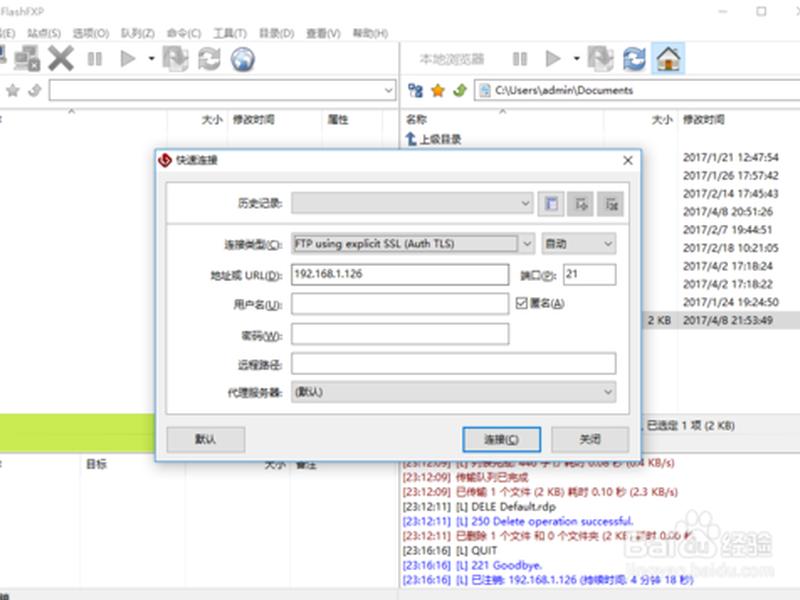Open the 队列(Z) menu
Viewport: 800px width, 600px height.
pos(137,34)
